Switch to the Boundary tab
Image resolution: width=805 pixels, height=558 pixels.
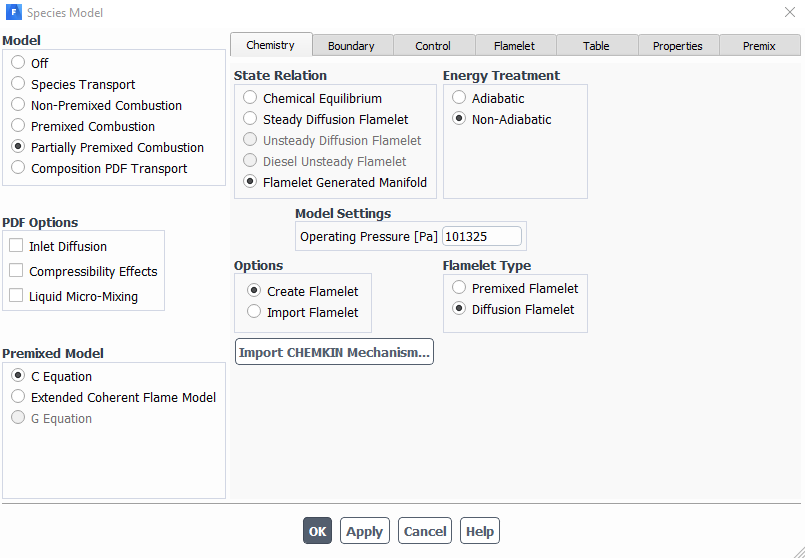(351, 46)
